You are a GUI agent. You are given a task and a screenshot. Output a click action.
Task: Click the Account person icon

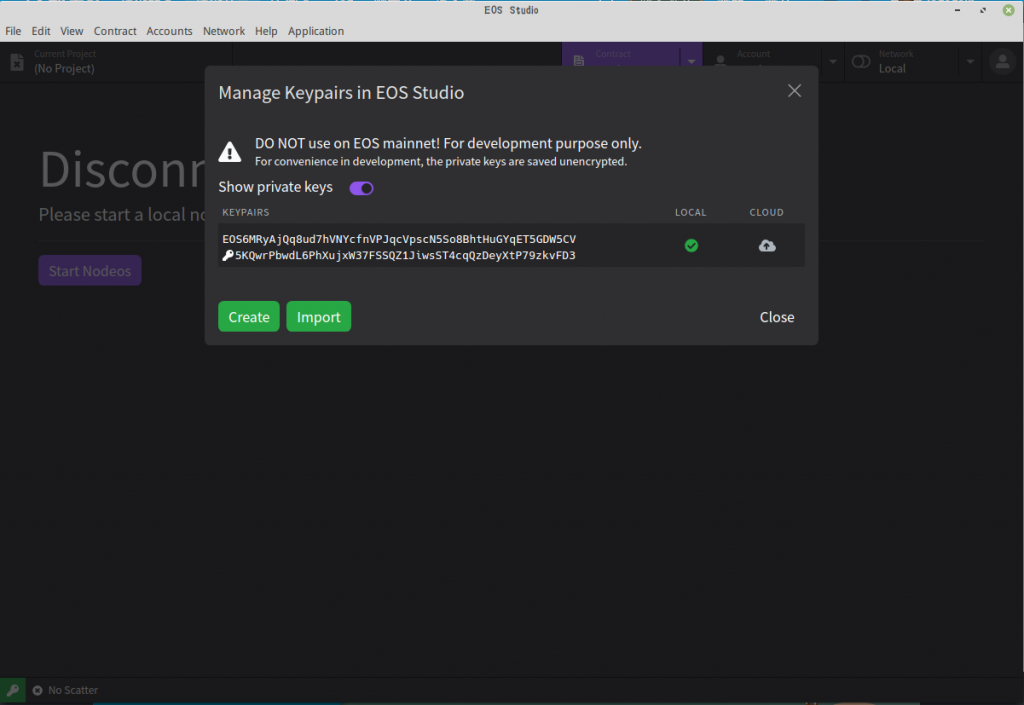(x=720, y=61)
